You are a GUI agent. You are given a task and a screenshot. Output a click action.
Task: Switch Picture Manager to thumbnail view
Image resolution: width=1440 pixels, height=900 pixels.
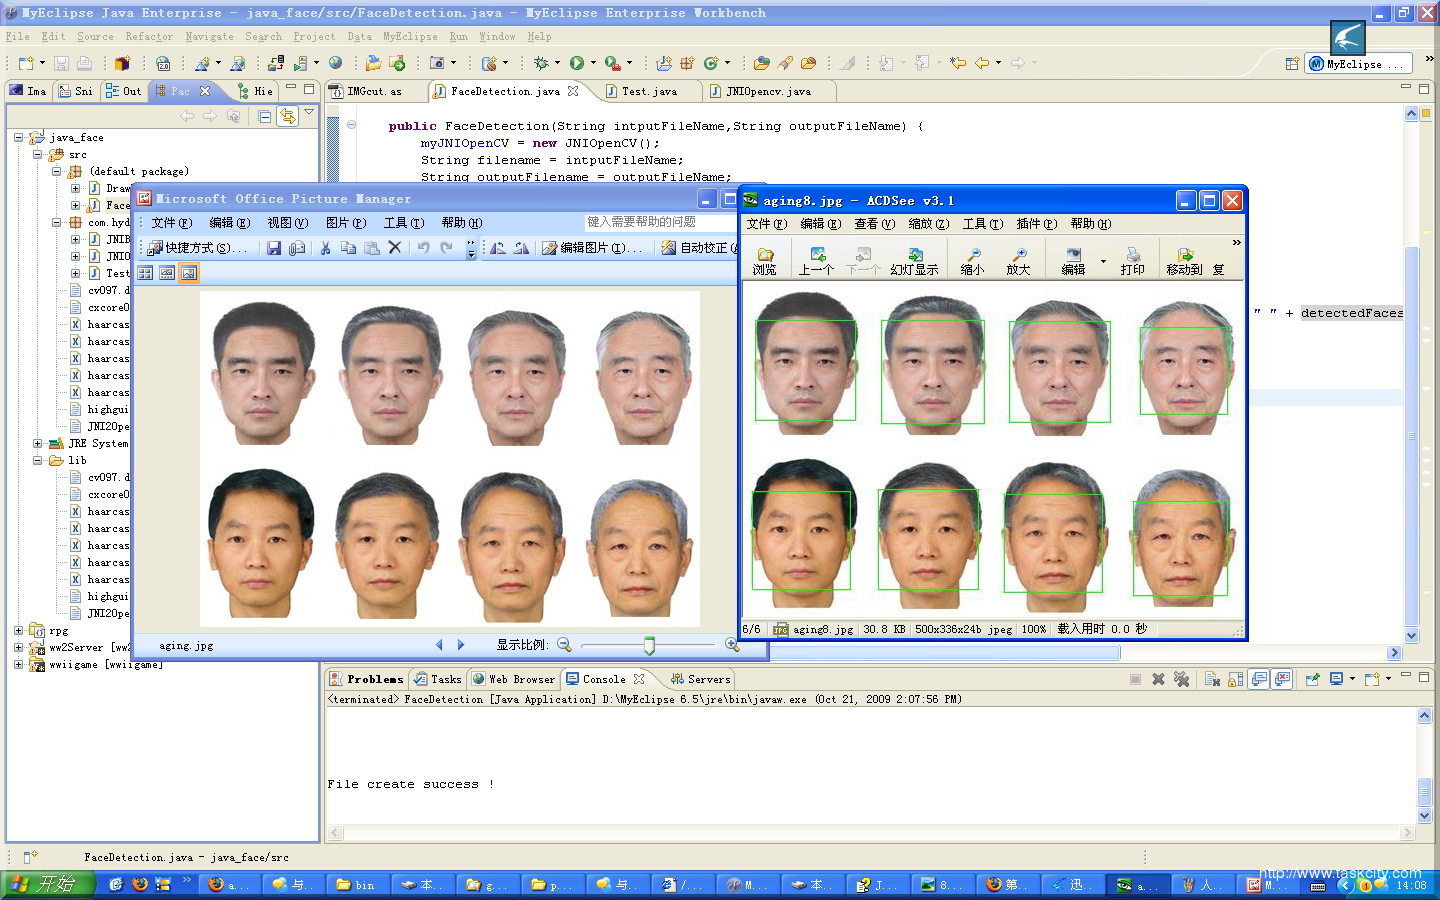coord(145,273)
